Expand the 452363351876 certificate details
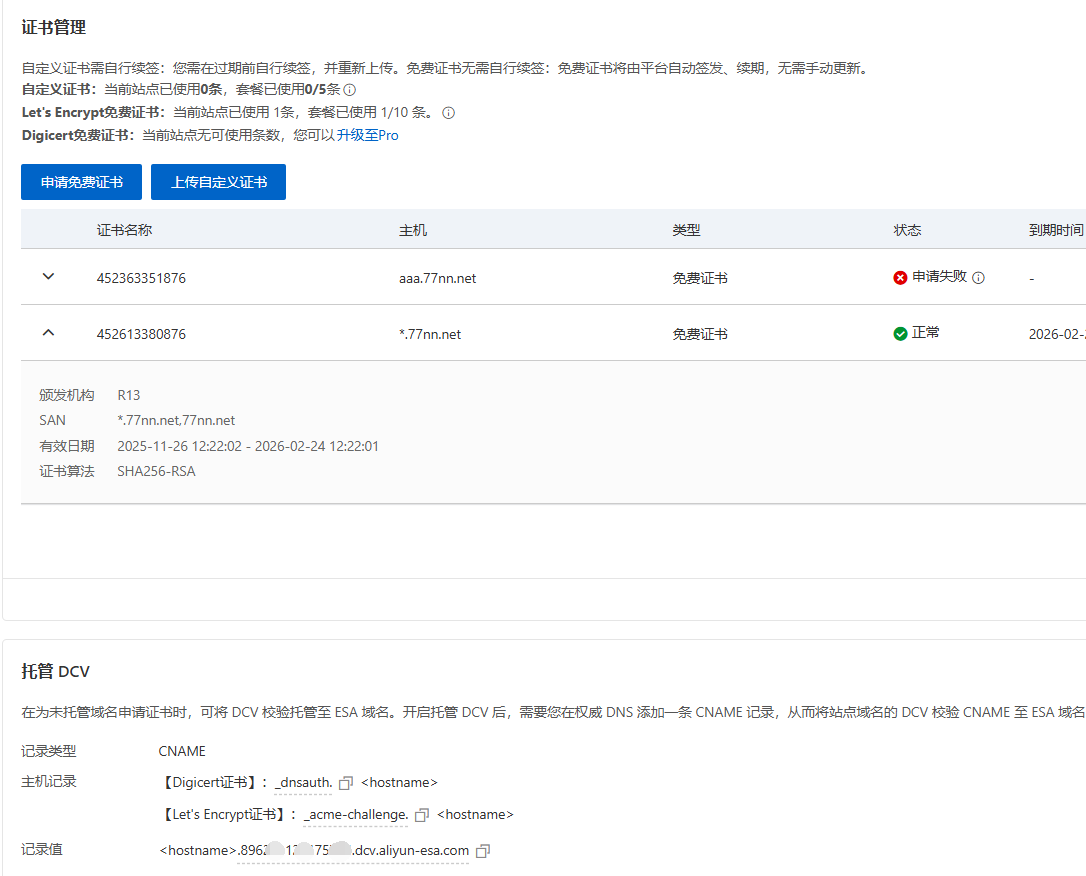Viewport: 1086px width, 876px height. click(x=48, y=277)
